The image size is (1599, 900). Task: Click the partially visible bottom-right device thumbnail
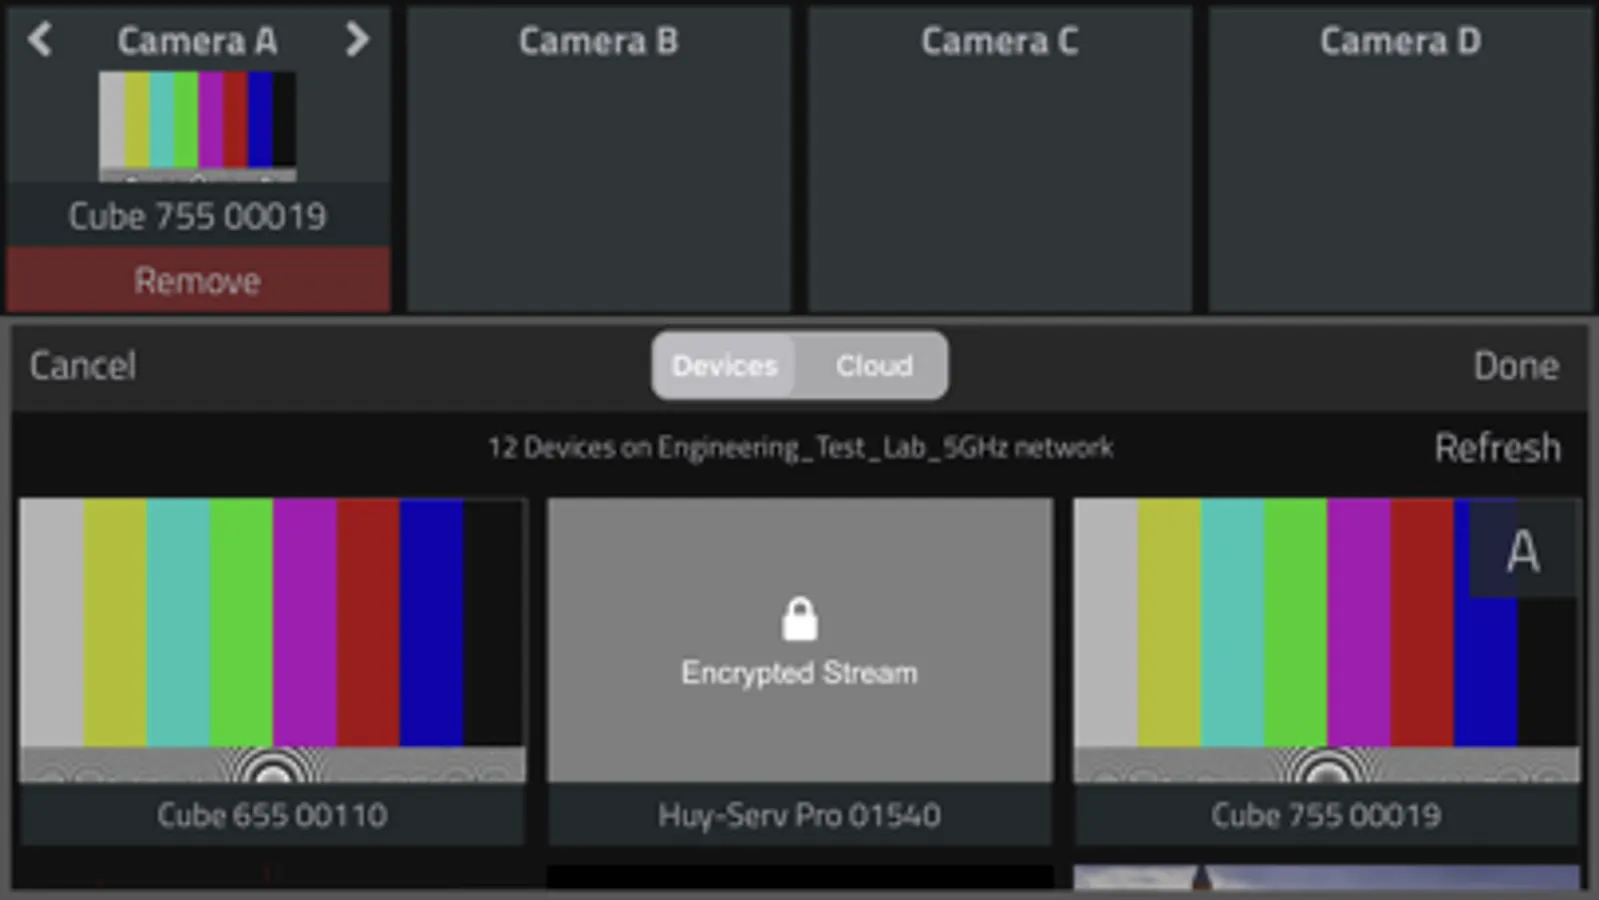coord(1326,878)
